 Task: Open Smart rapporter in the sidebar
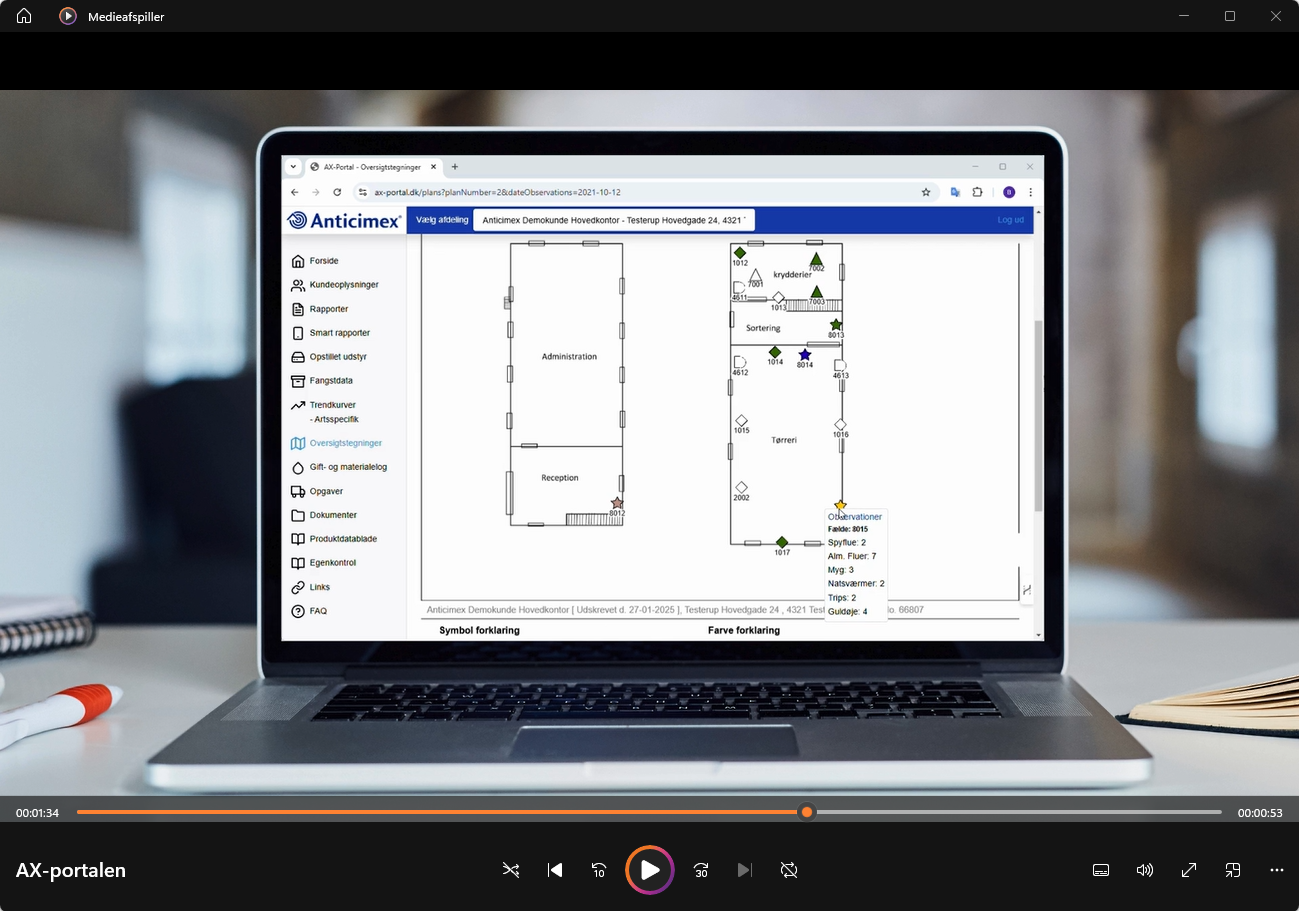pyautogui.click(x=340, y=333)
